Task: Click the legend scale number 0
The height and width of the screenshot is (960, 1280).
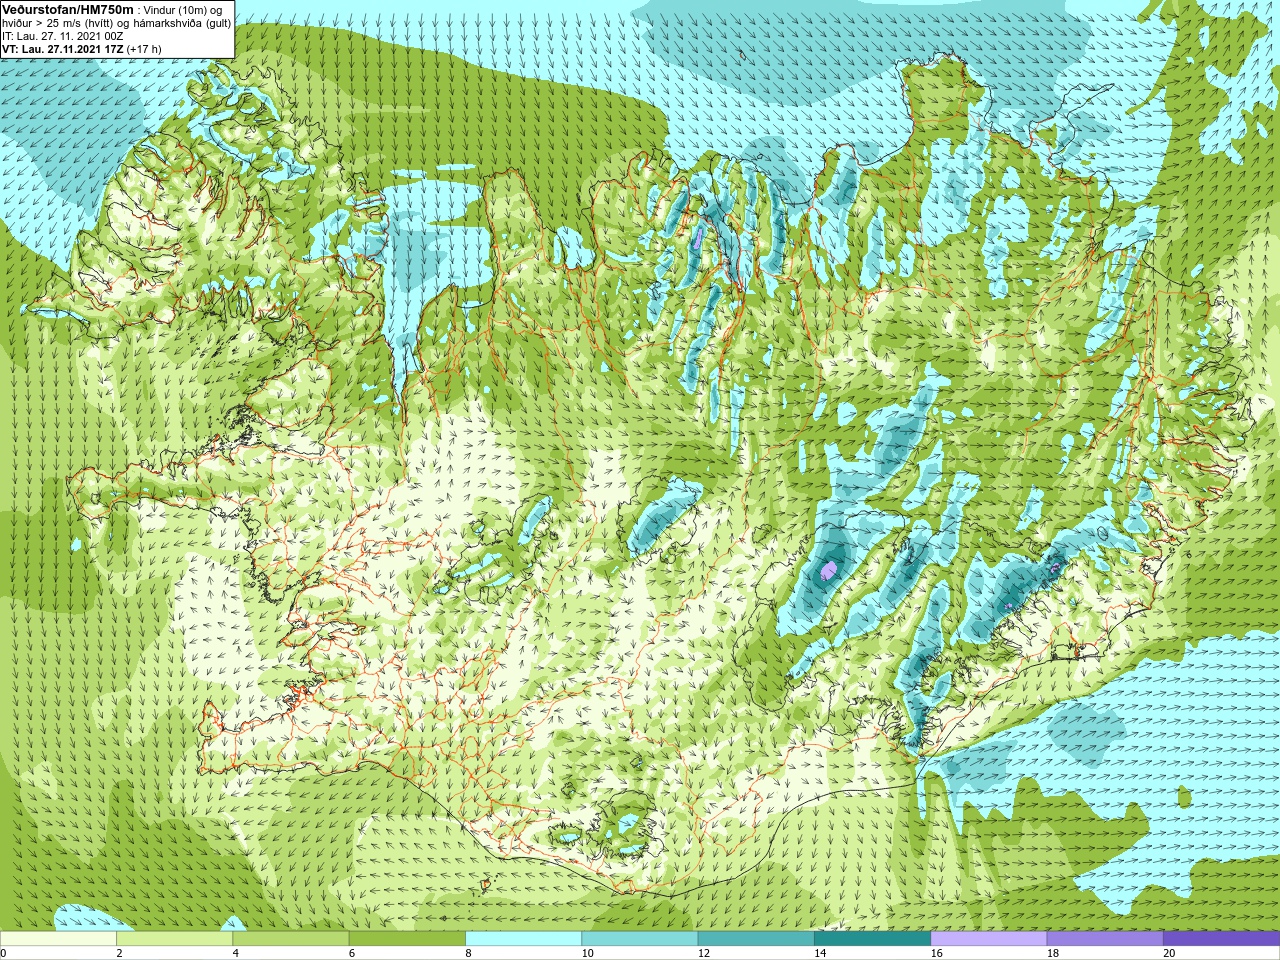Action: tap(3, 953)
